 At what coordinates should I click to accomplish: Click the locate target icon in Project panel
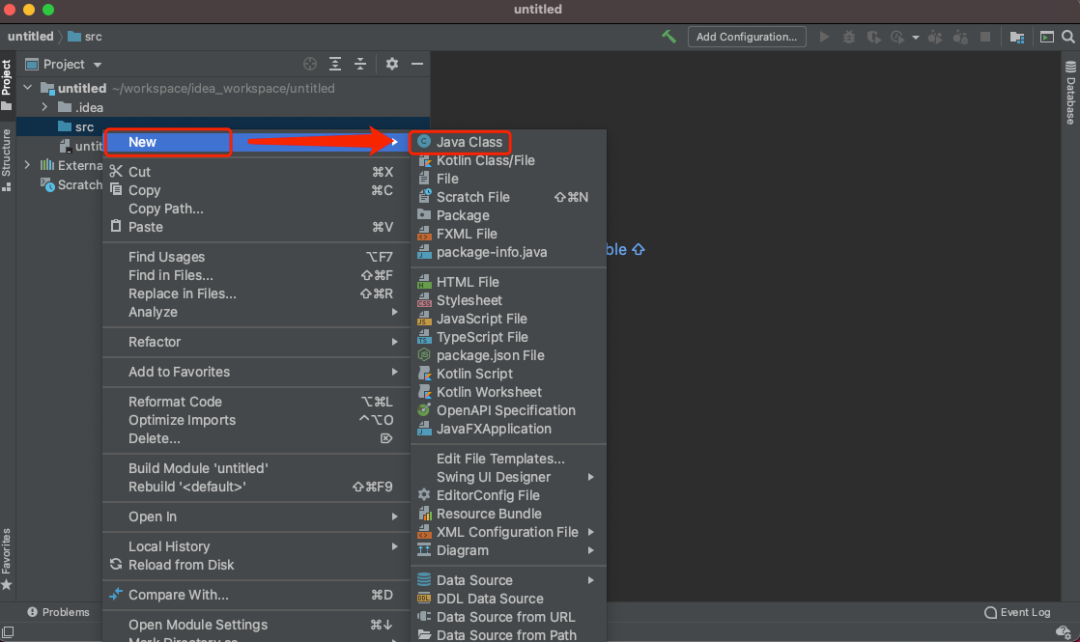(x=310, y=64)
